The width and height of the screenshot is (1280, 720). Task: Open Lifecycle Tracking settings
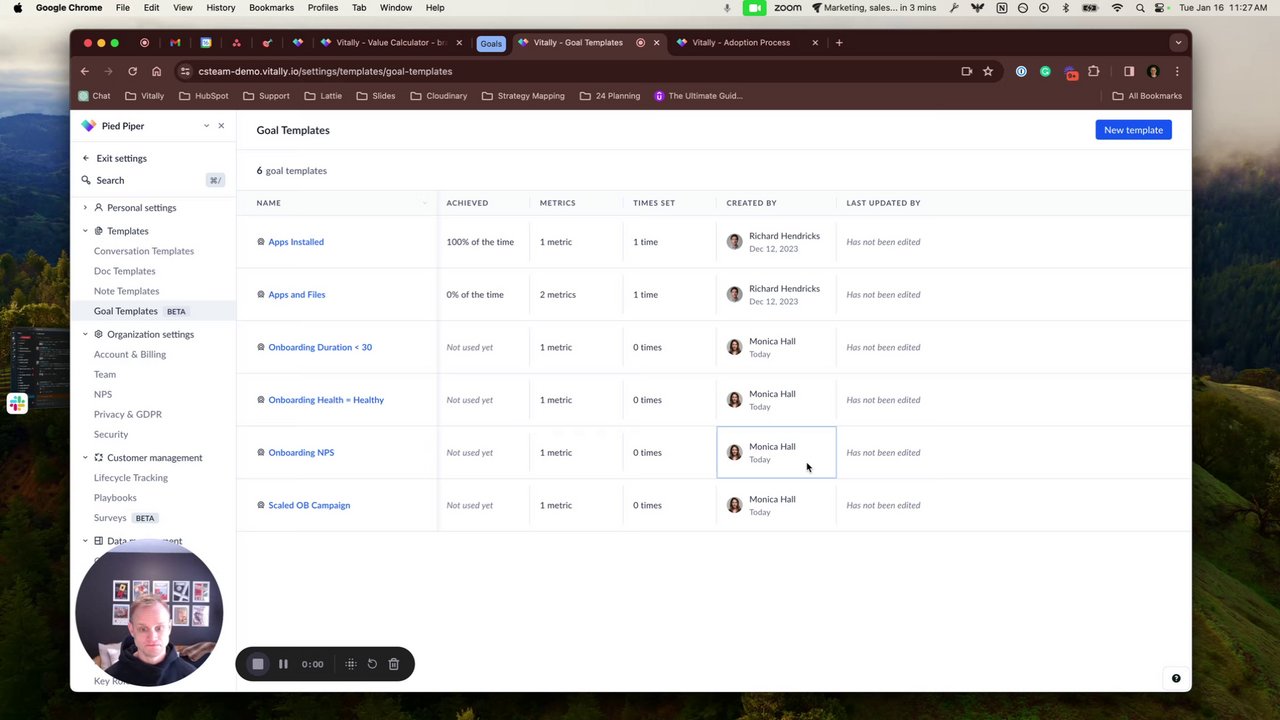click(131, 478)
